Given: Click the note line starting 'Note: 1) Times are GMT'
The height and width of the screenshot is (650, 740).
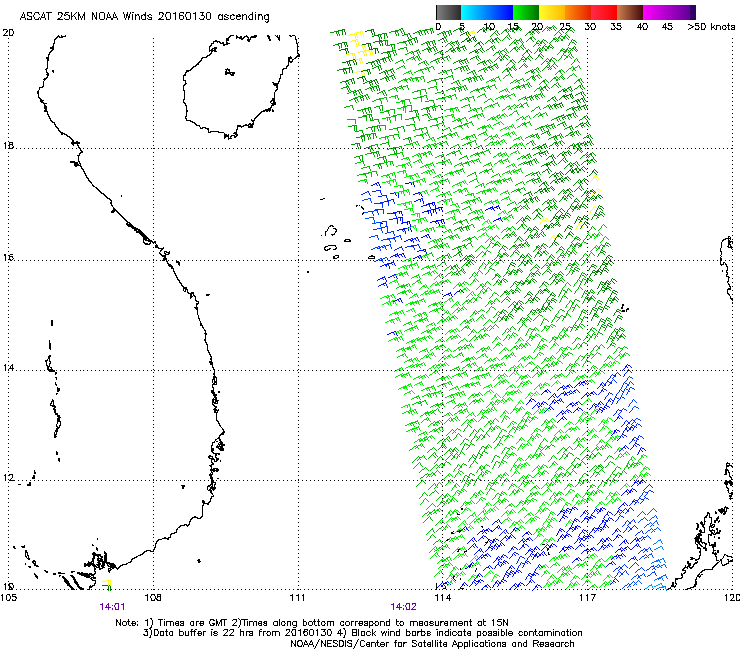Looking at the screenshot, I should pos(312,623).
